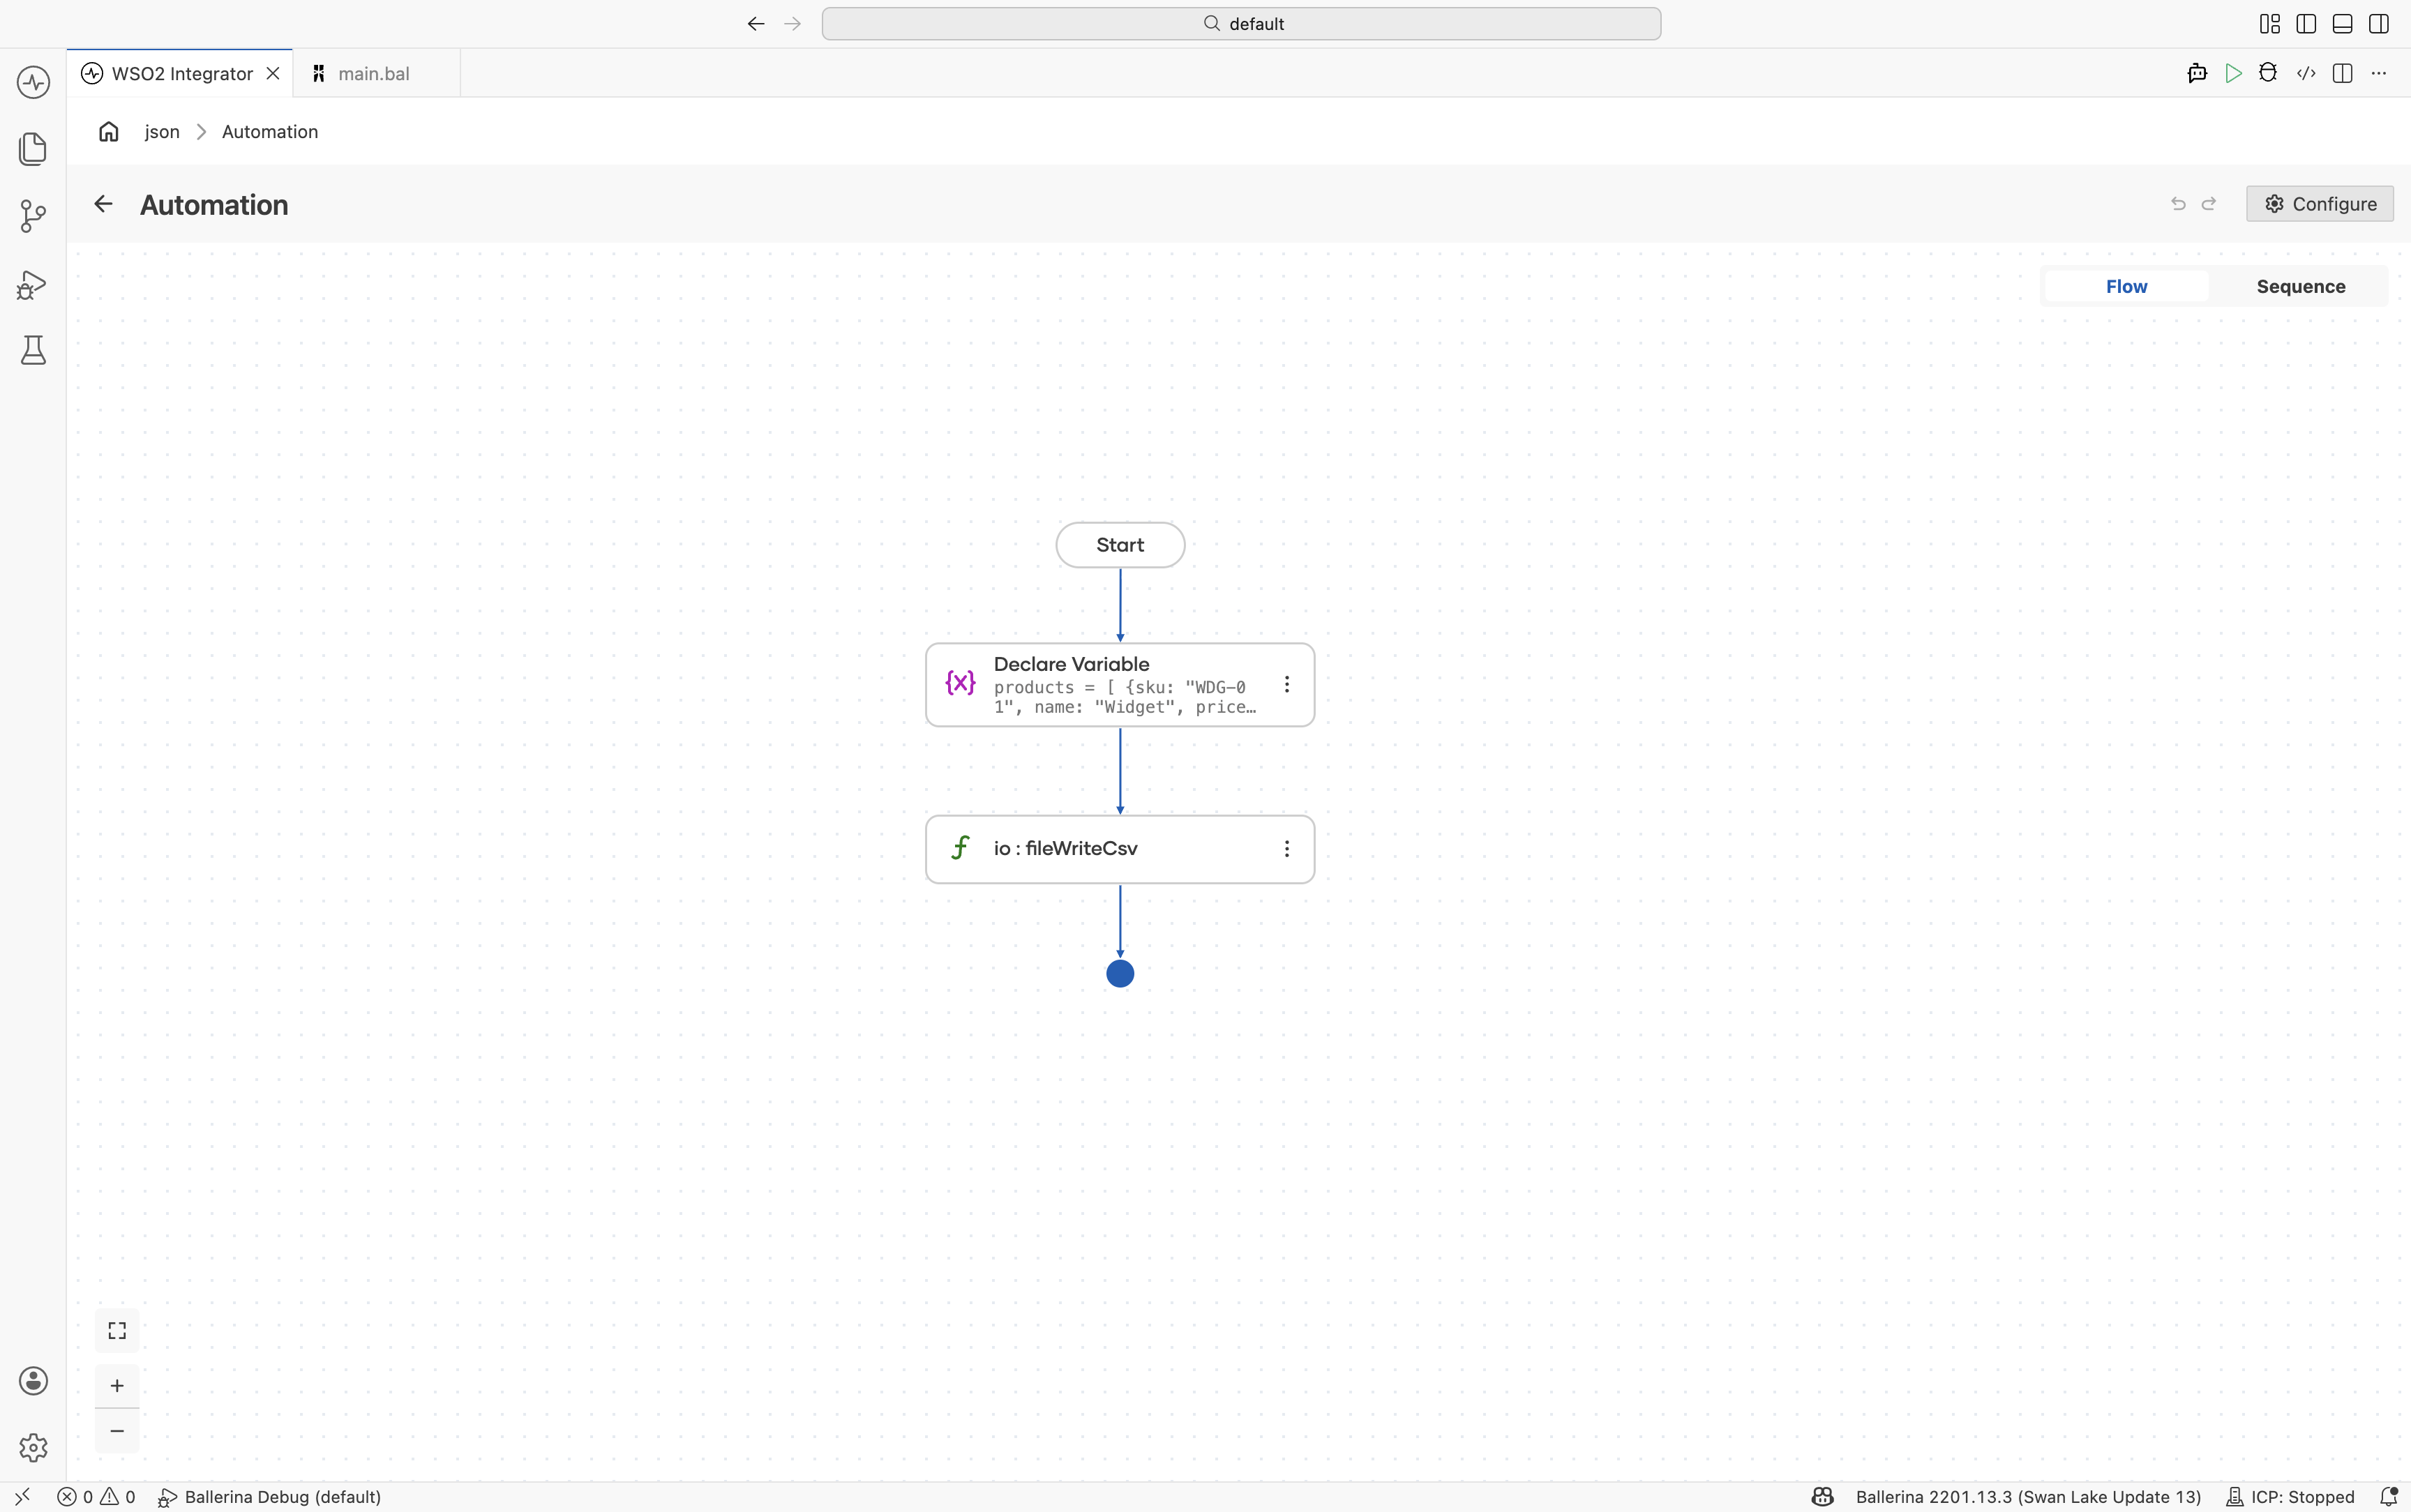Screen dimensions: 2411x1512
Task: Click the Debug bug icon in editor toolbar
Action: click(2268, 73)
